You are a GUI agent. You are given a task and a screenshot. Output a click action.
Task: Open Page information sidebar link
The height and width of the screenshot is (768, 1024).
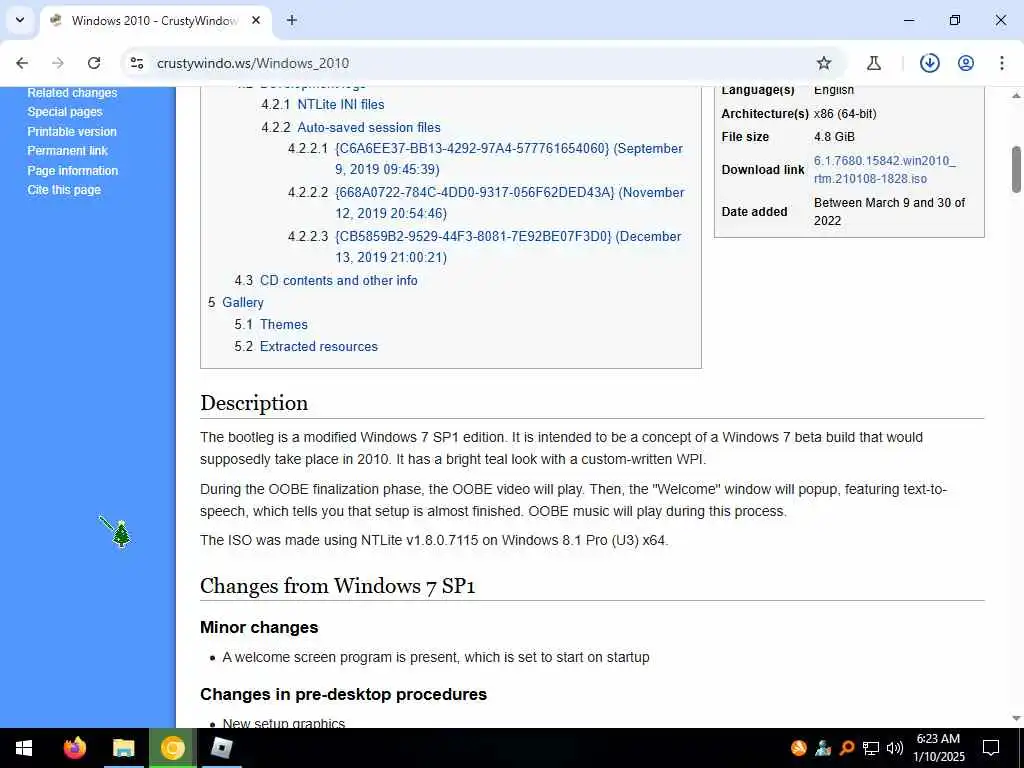pos(72,170)
